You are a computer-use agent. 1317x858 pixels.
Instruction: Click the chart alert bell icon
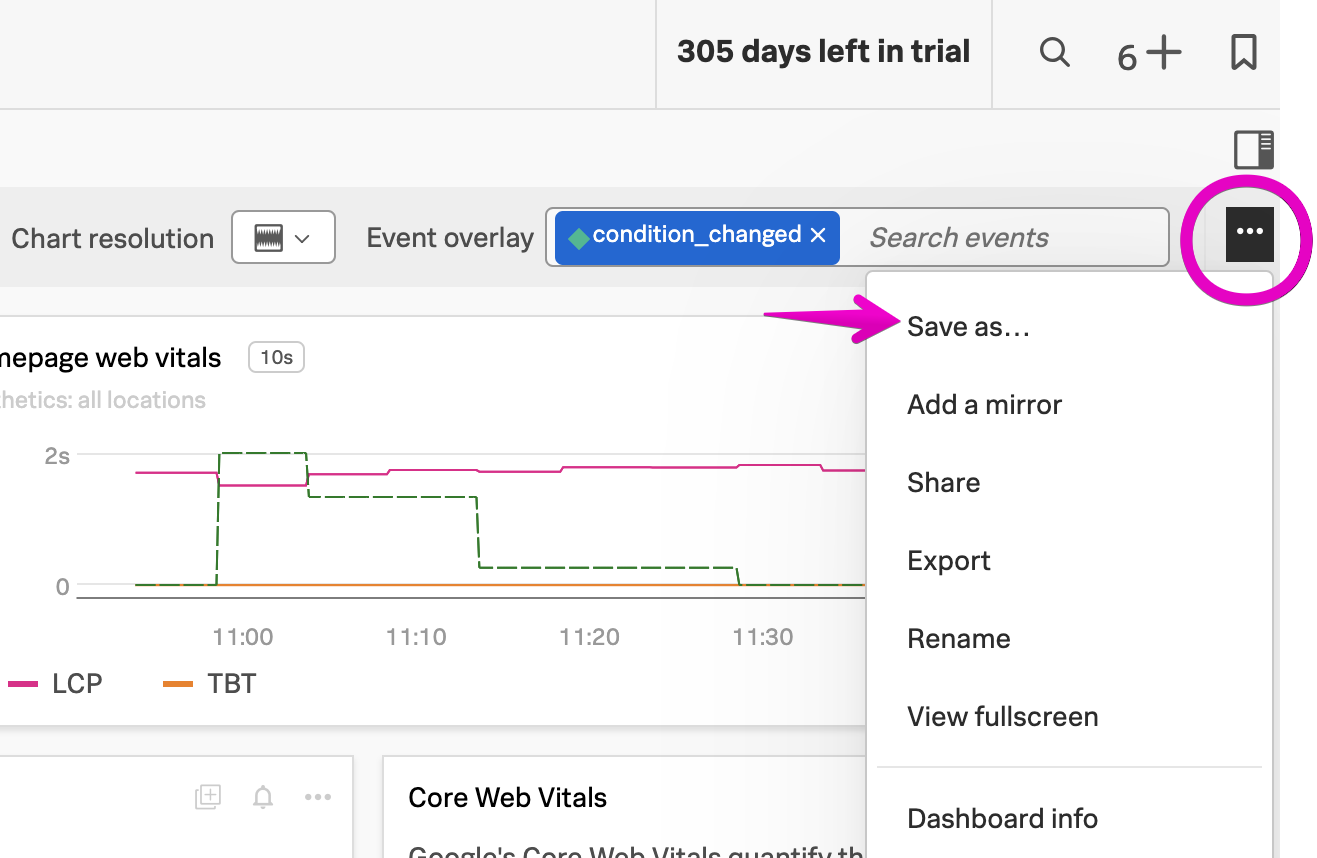click(x=263, y=797)
